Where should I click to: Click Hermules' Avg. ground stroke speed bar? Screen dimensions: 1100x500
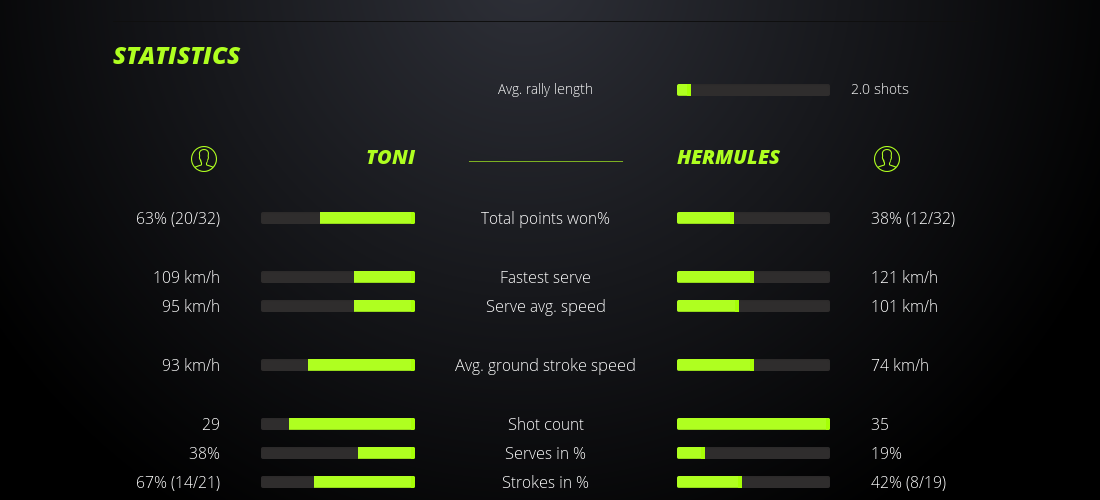tap(753, 365)
